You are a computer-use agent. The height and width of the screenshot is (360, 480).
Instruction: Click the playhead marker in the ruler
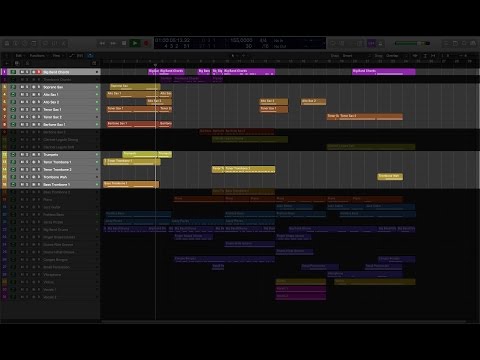[155, 65]
